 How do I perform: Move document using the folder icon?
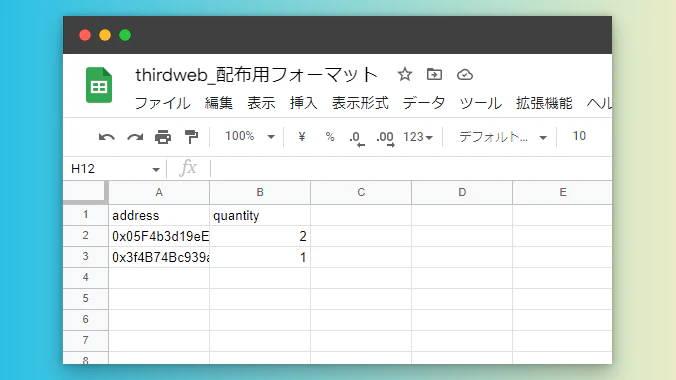[x=434, y=75]
